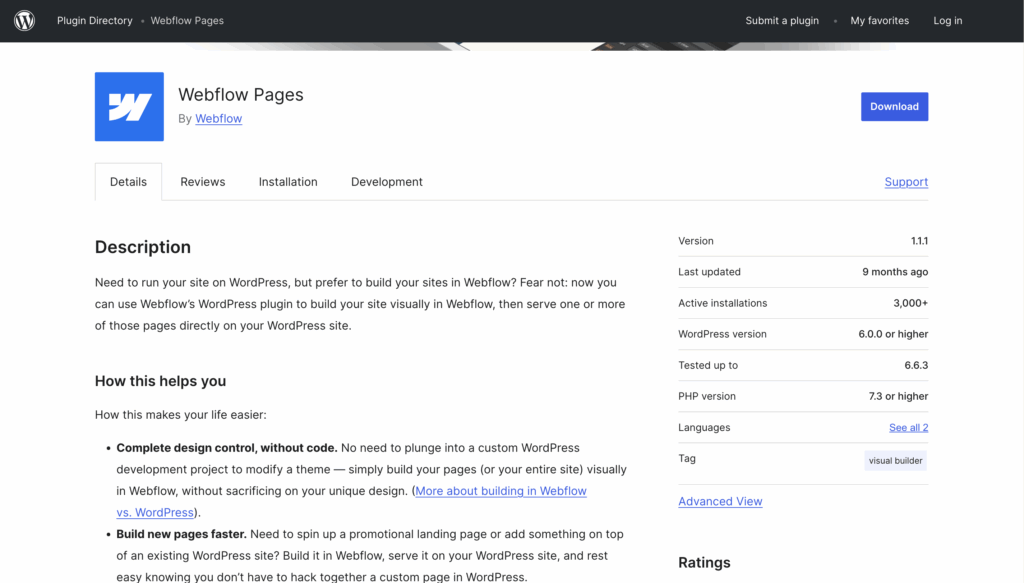Open the Support link
This screenshot has width=1024, height=583.
click(x=906, y=182)
